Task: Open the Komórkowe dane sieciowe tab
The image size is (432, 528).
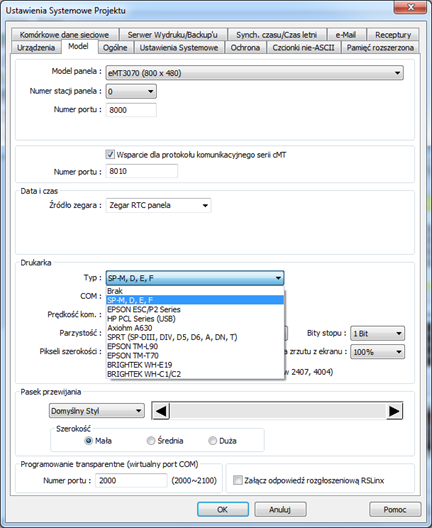Action: [64, 35]
